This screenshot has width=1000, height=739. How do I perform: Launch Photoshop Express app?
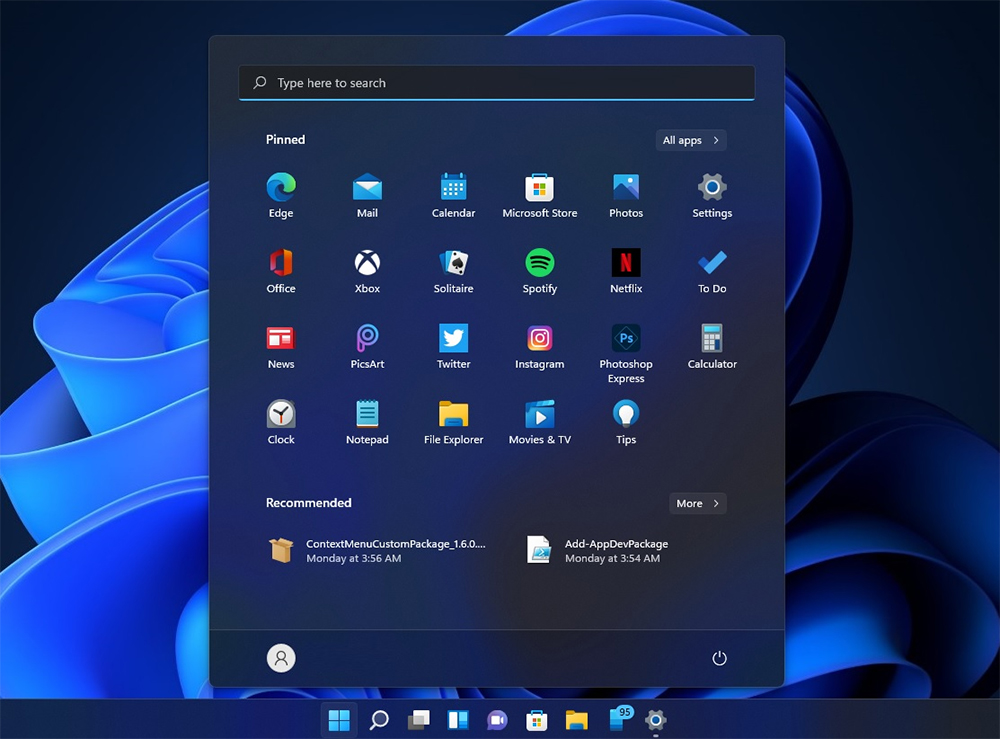[x=626, y=340]
